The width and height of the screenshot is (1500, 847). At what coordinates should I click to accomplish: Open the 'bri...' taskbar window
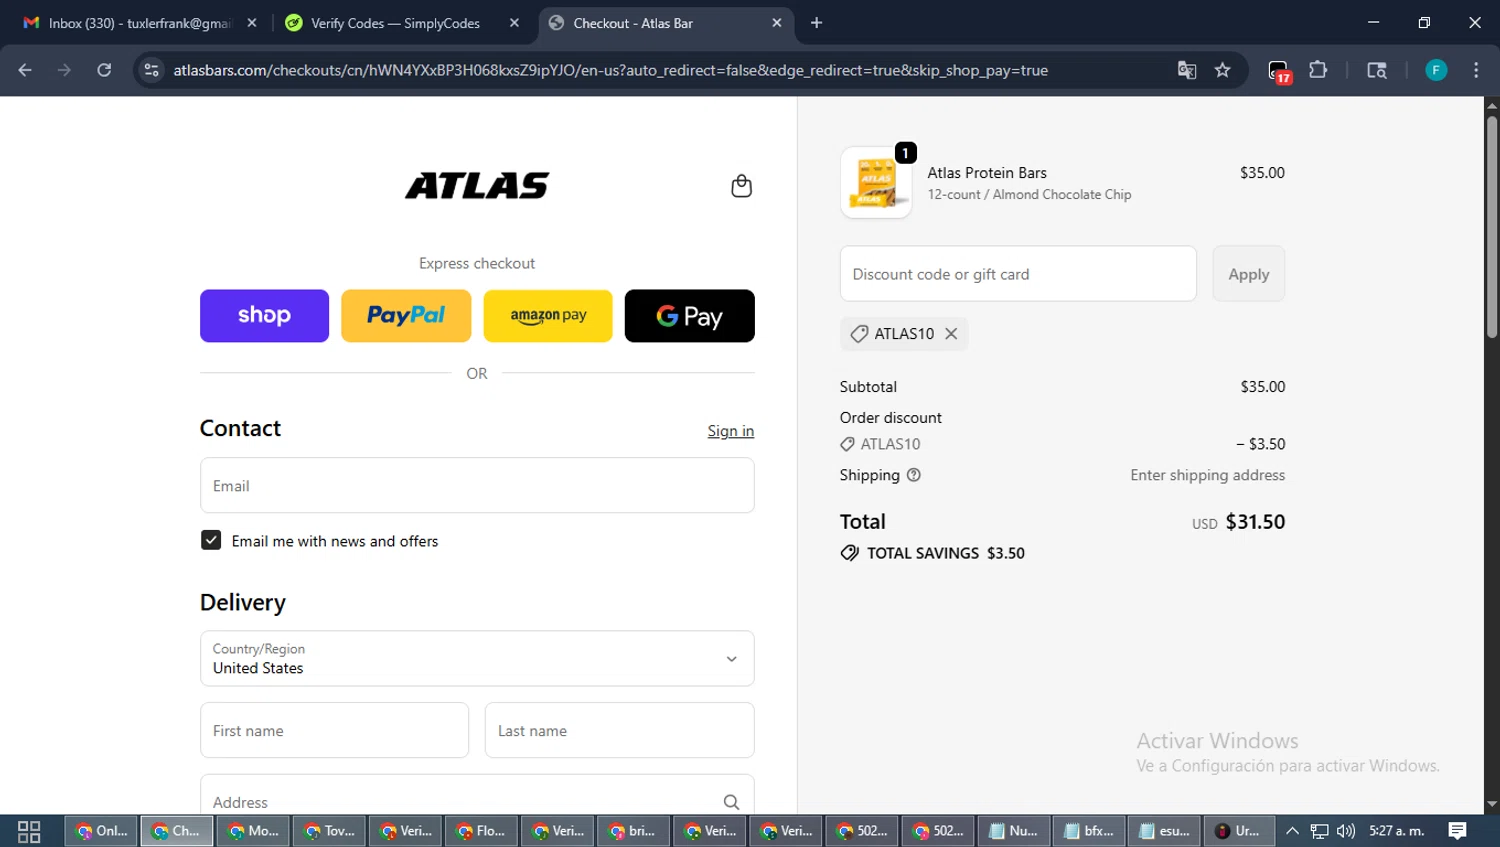coord(633,831)
